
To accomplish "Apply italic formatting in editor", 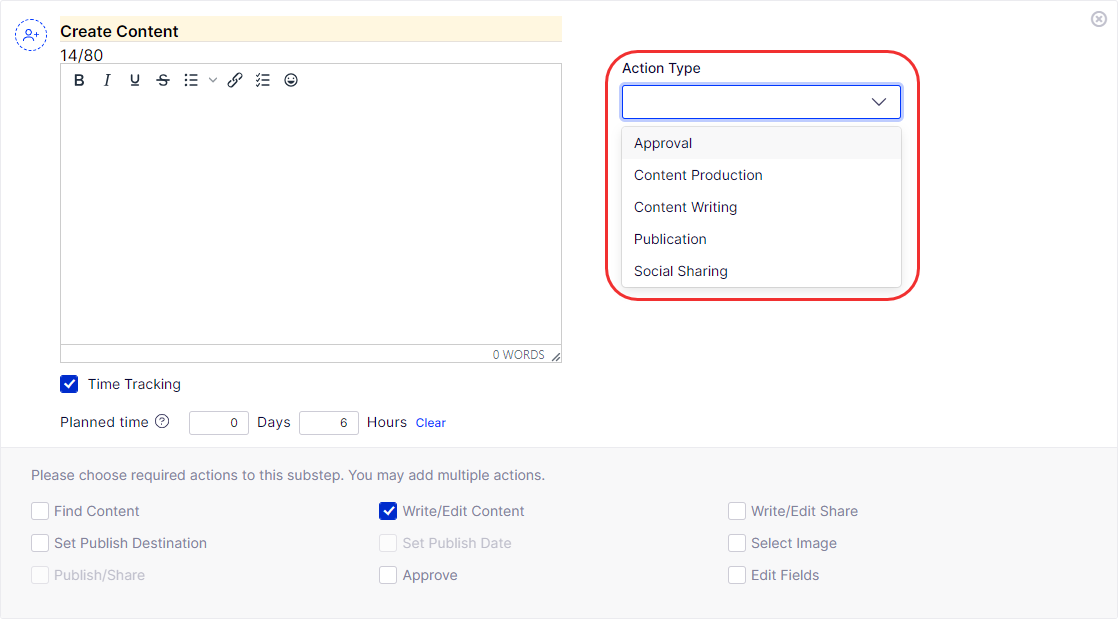I will point(107,81).
